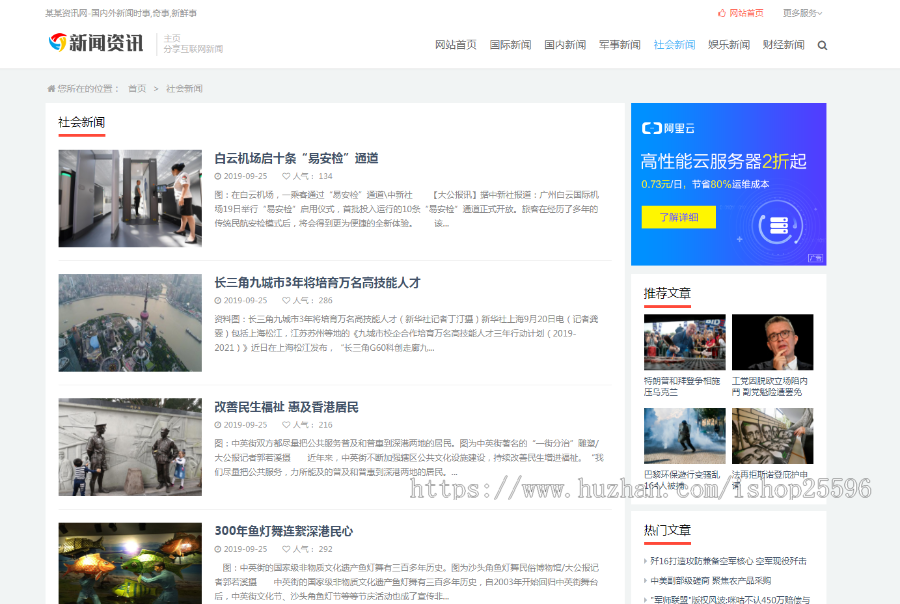This screenshot has width=900, height=604.
Task: Click the 热门文章 section heading
Action: [x=667, y=530]
